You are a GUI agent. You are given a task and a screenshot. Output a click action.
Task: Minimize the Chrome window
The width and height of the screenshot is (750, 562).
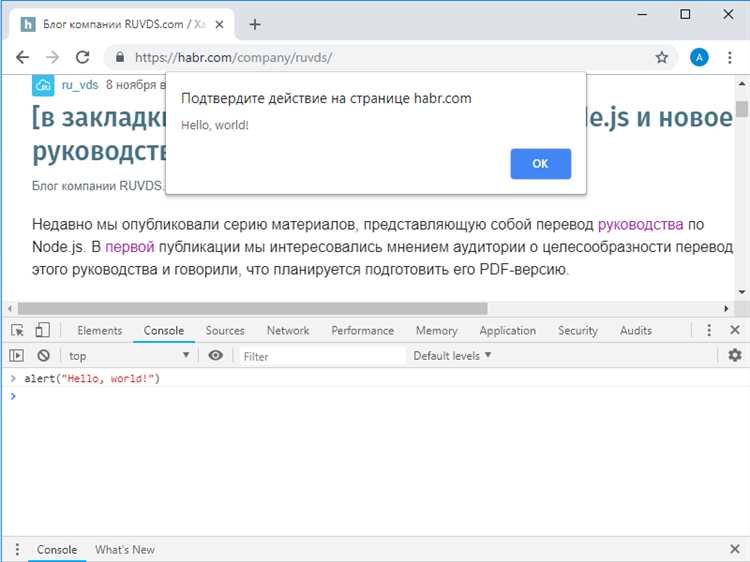[x=642, y=14]
